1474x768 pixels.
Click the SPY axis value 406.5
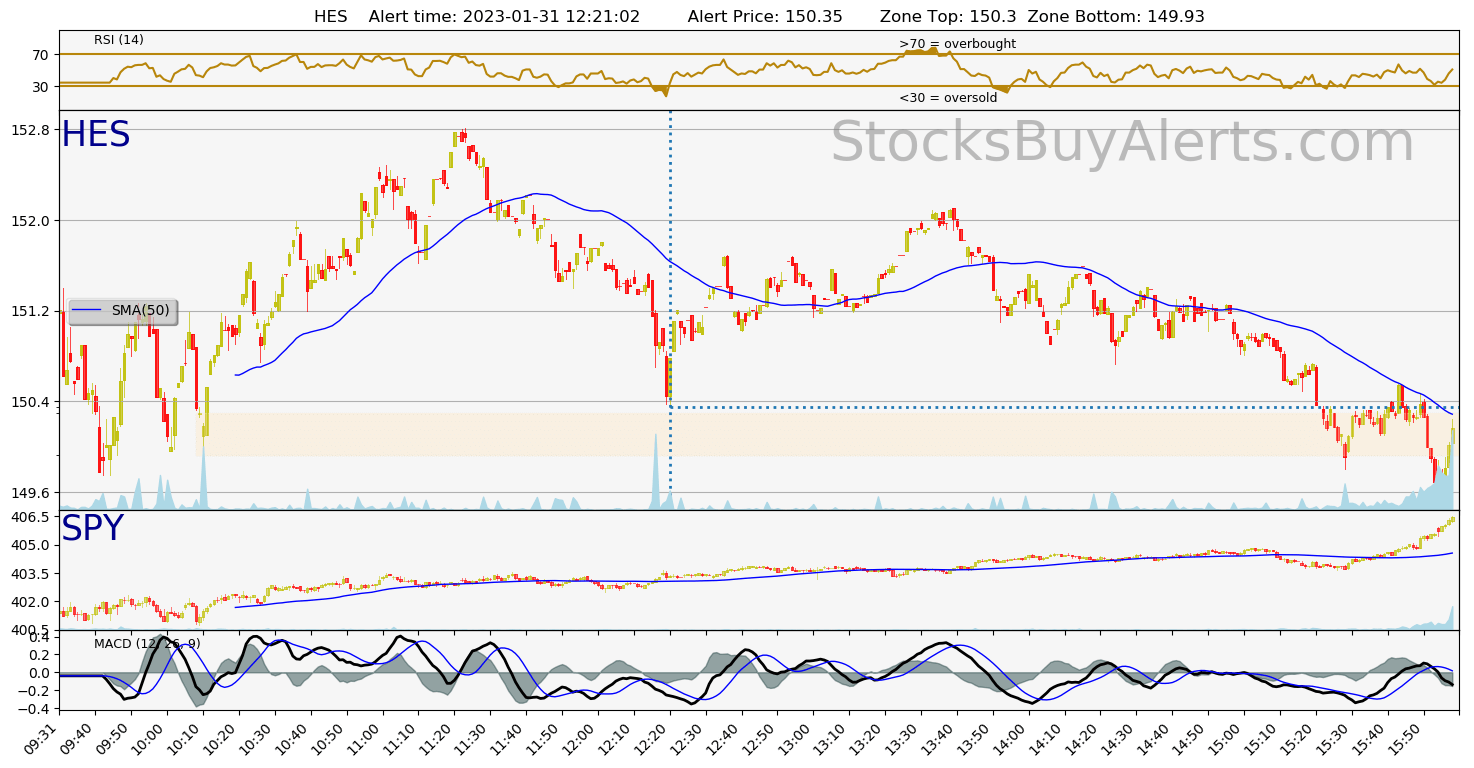tap(29, 517)
